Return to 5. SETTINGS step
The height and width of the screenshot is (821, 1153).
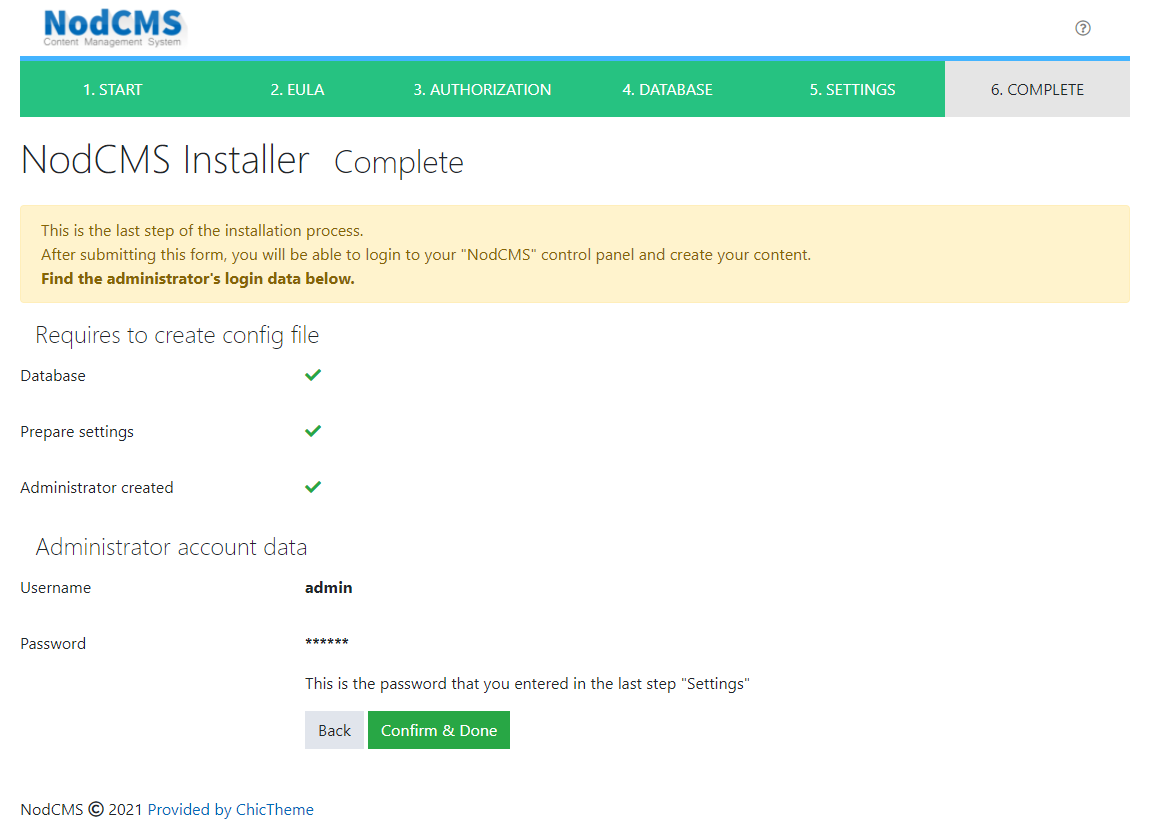click(x=852, y=90)
